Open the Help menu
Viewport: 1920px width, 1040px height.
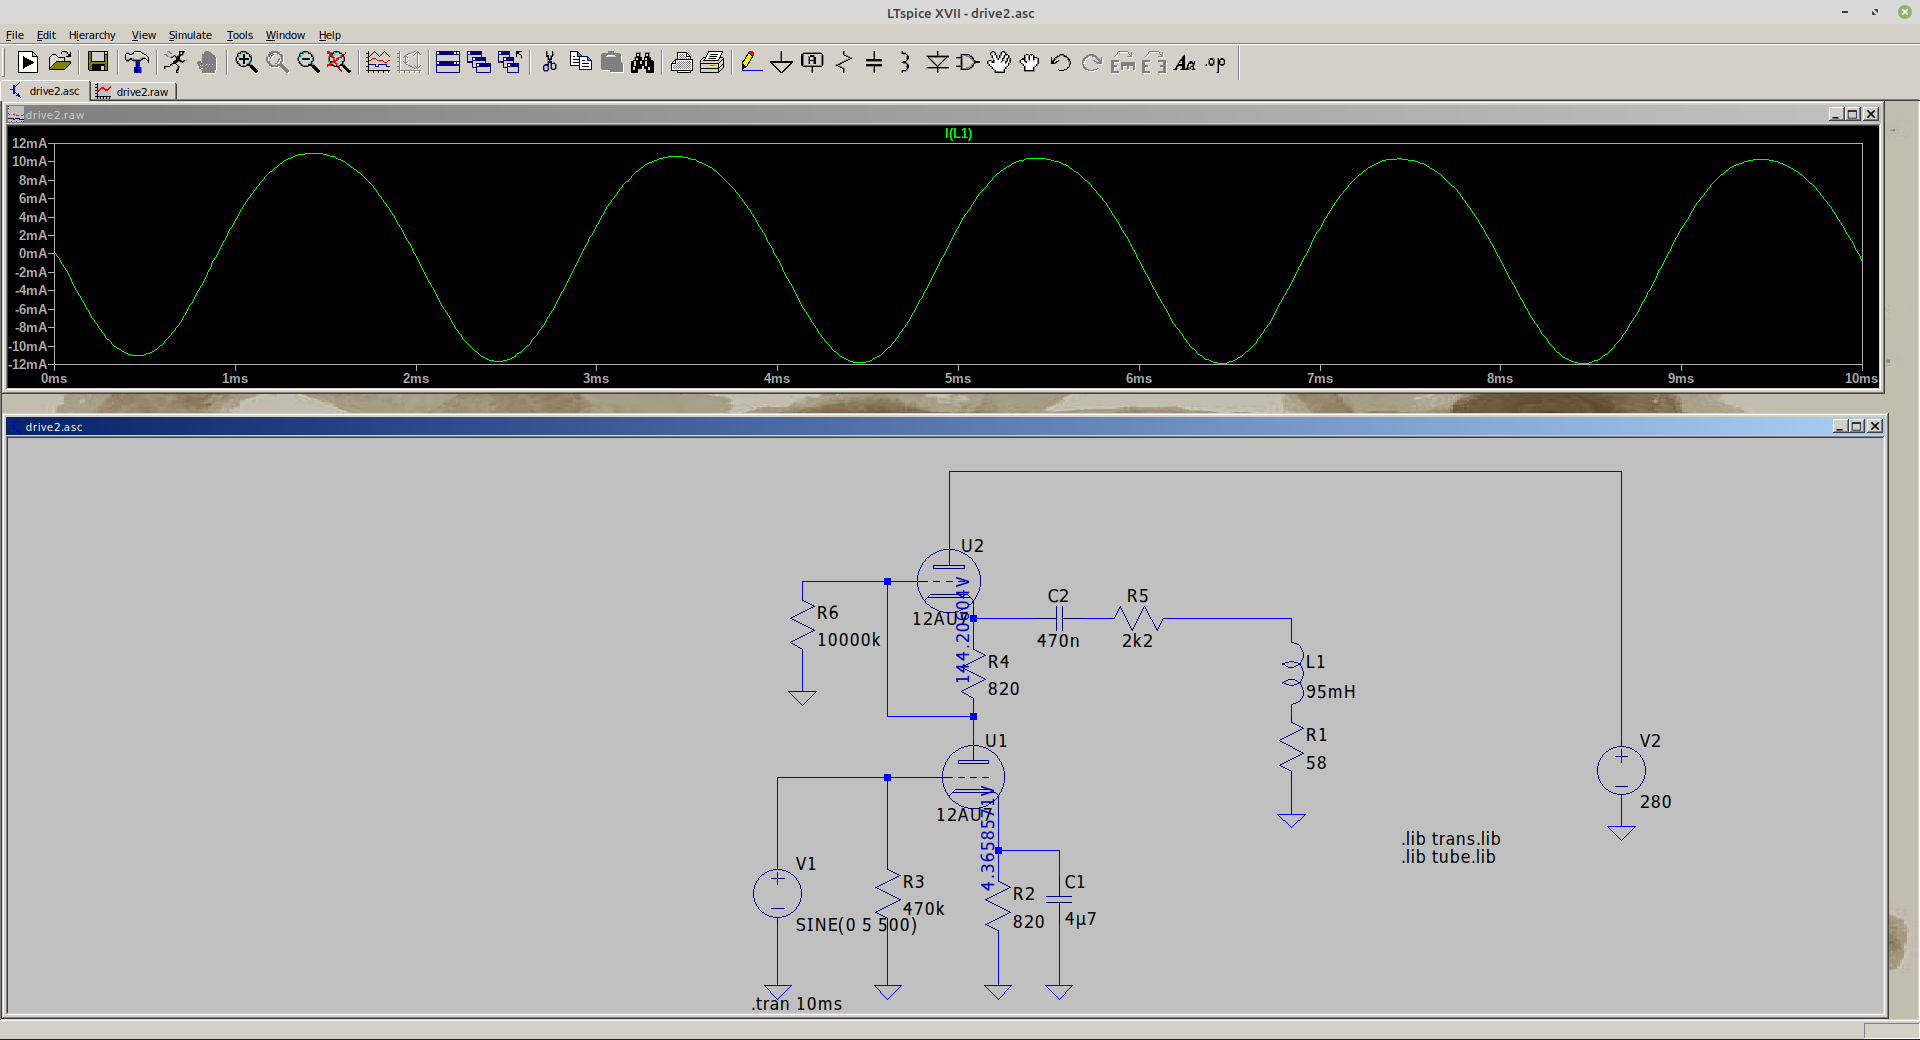coord(330,35)
